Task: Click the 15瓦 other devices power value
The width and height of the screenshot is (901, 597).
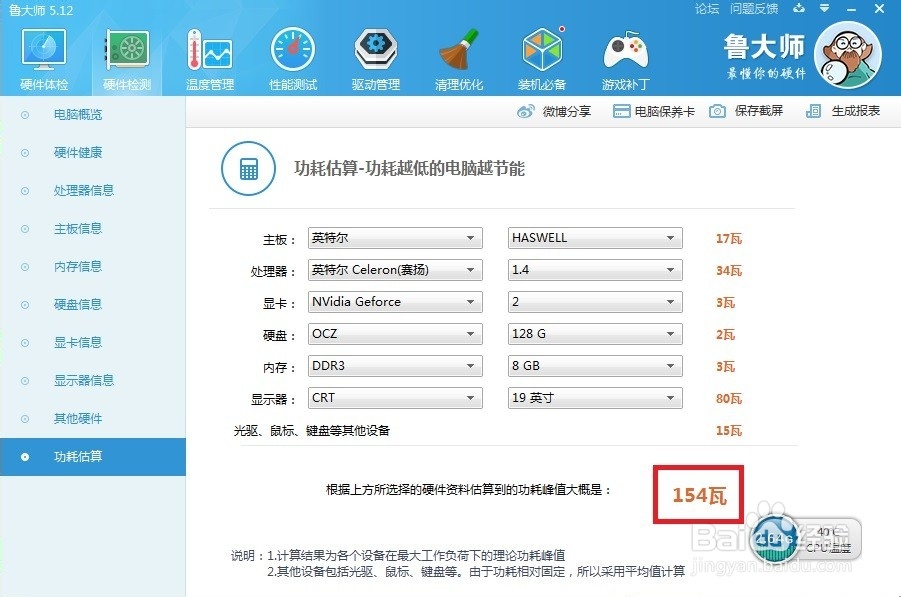Action: pyautogui.click(x=729, y=430)
